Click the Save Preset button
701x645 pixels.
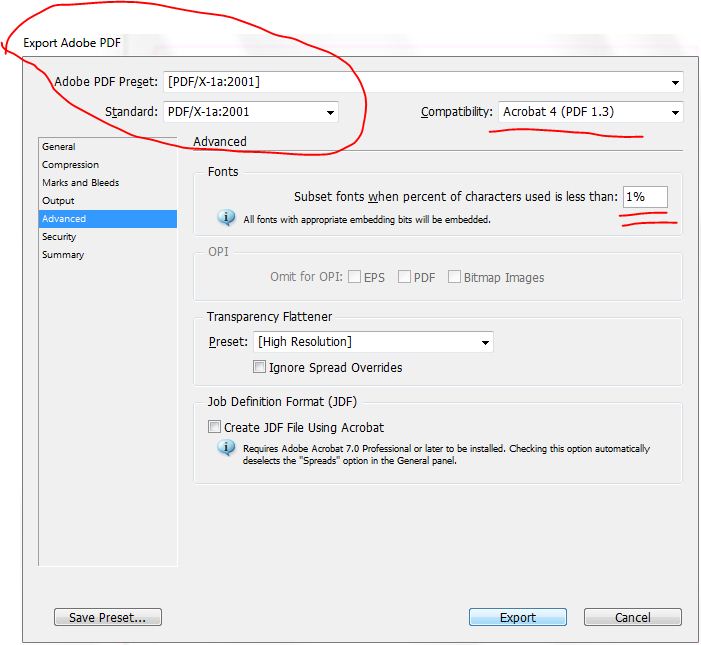(108, 617)
